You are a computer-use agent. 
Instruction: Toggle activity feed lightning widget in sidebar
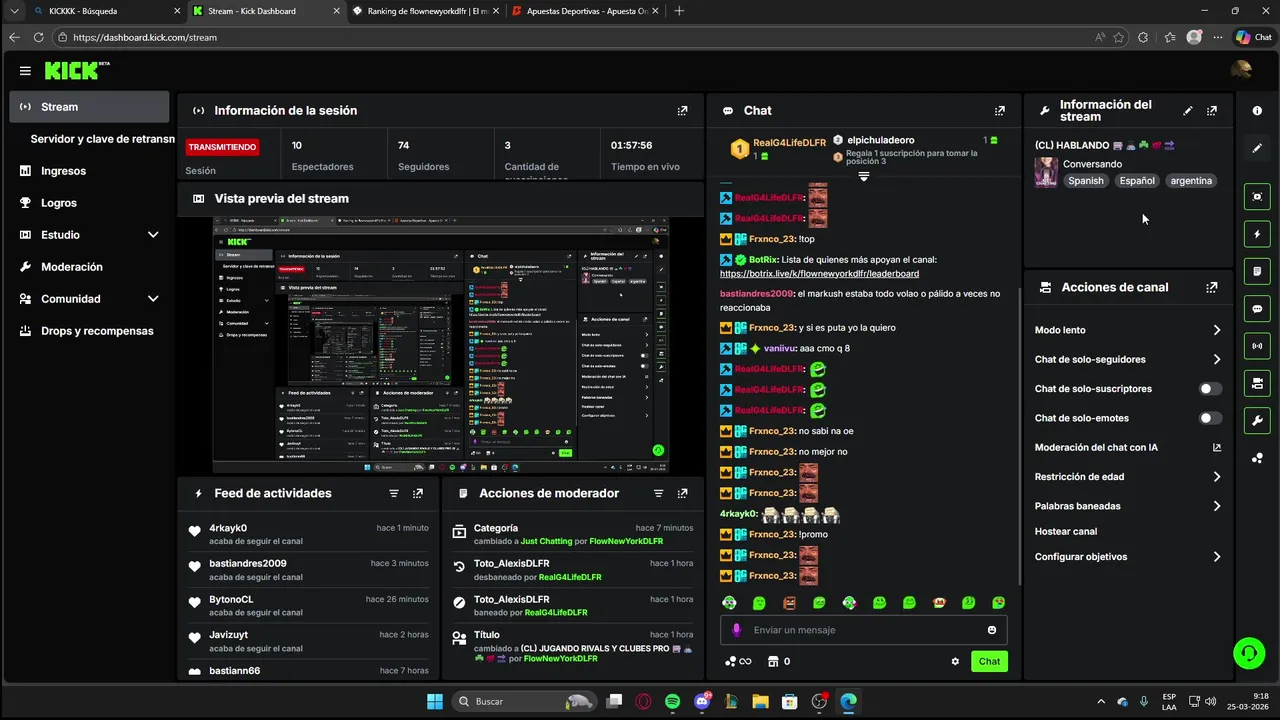point(1257,234)
